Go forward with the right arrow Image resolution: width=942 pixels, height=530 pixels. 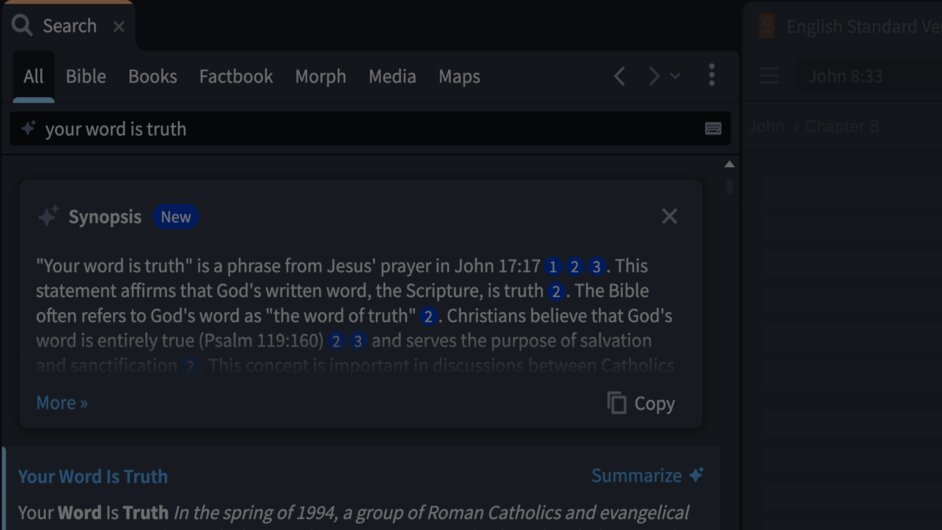tap(653, 76)
